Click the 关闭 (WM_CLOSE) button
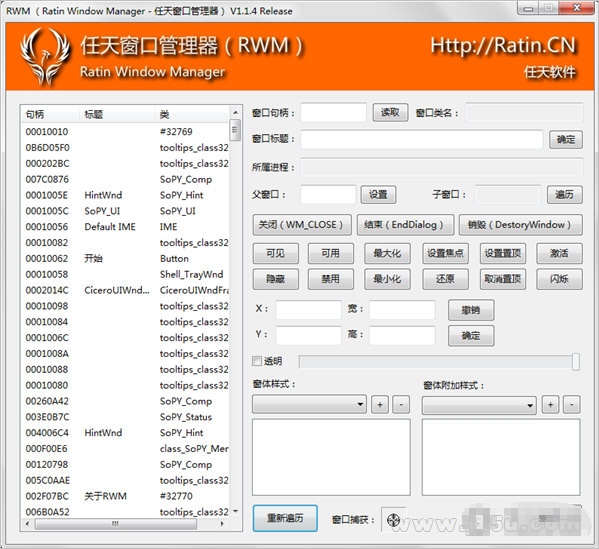This screenshot has width=599, height=549. 302,225
